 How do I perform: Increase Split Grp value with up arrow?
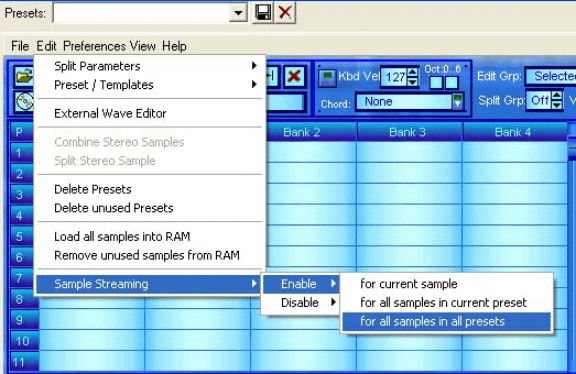click(x=557, y=96)
